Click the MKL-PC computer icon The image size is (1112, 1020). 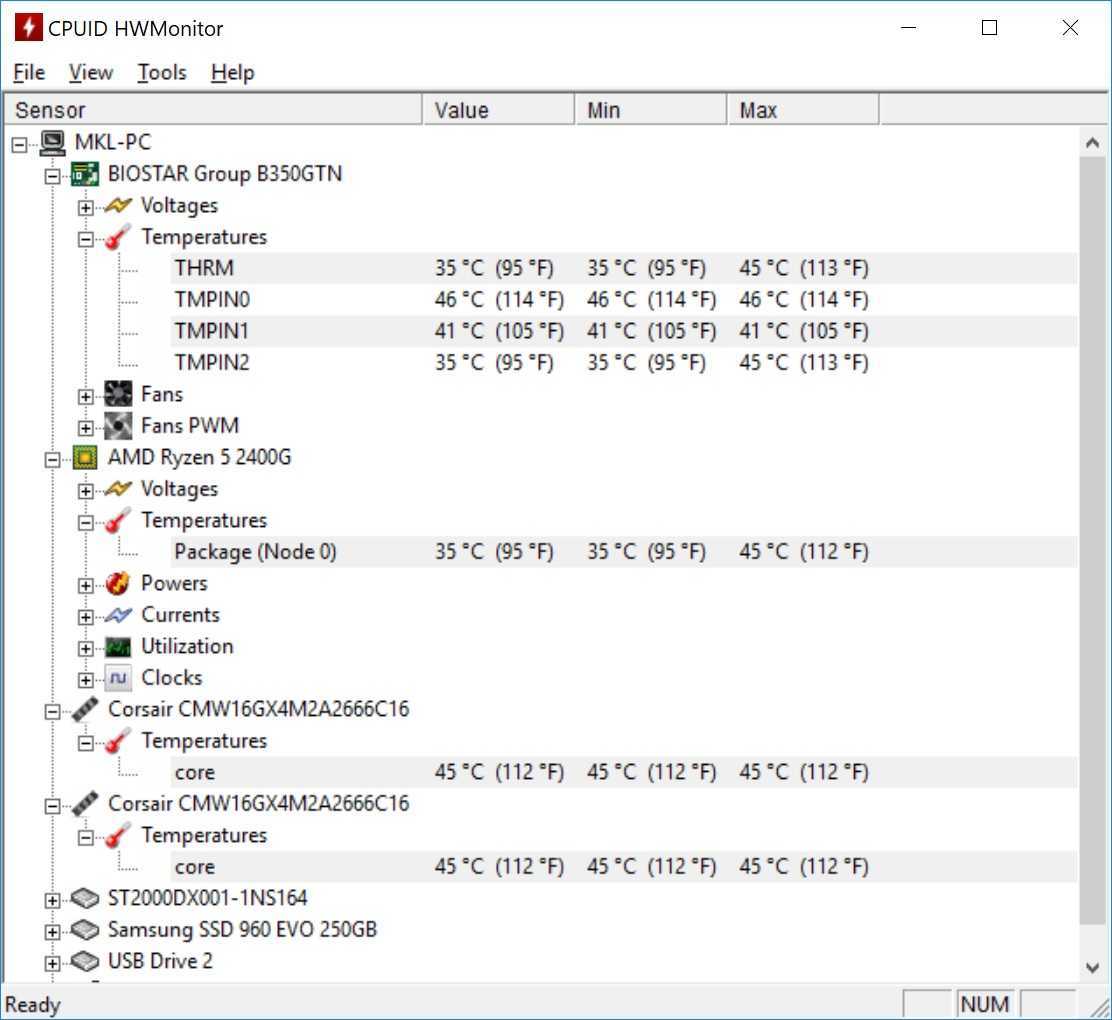tap(53, 143)
